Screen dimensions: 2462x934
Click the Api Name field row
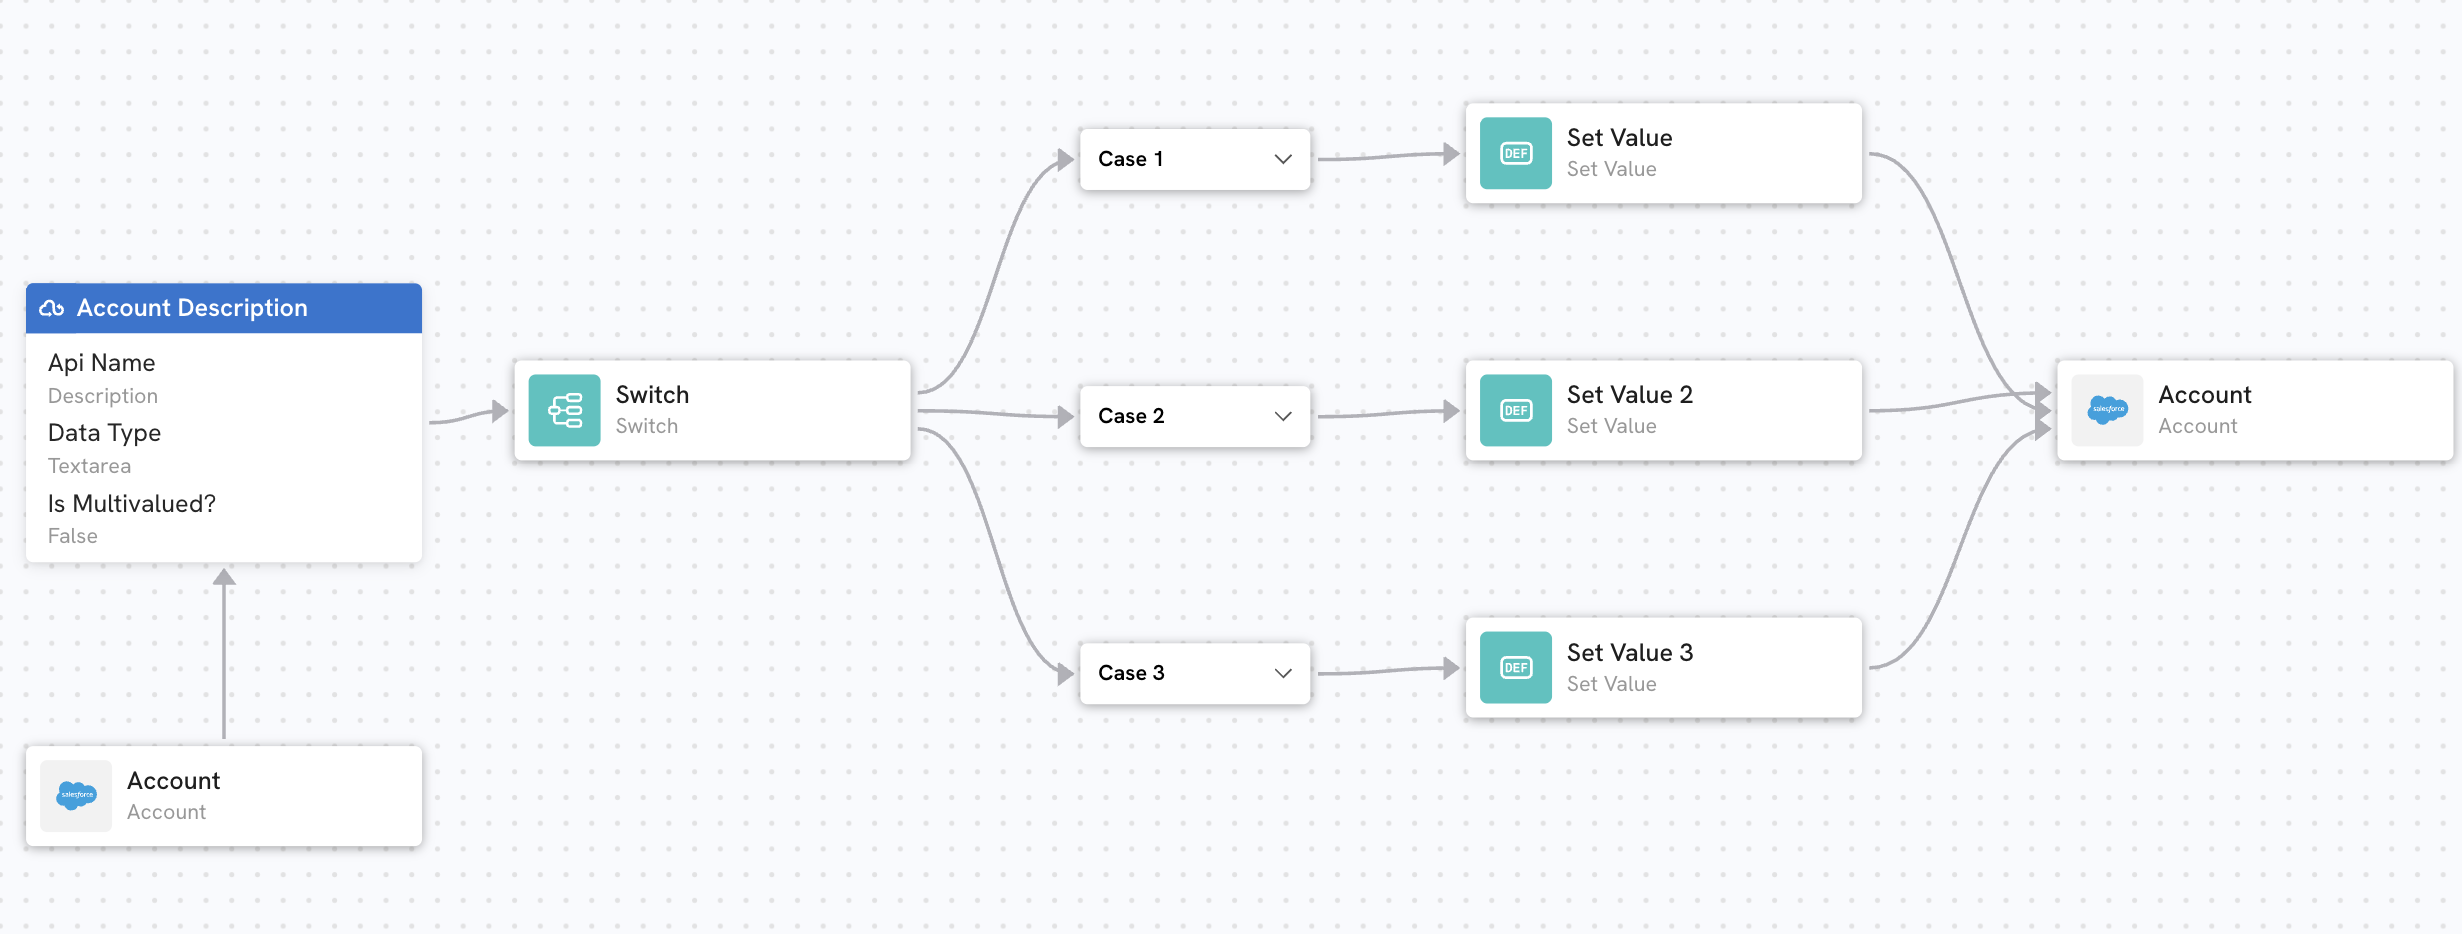224,378
